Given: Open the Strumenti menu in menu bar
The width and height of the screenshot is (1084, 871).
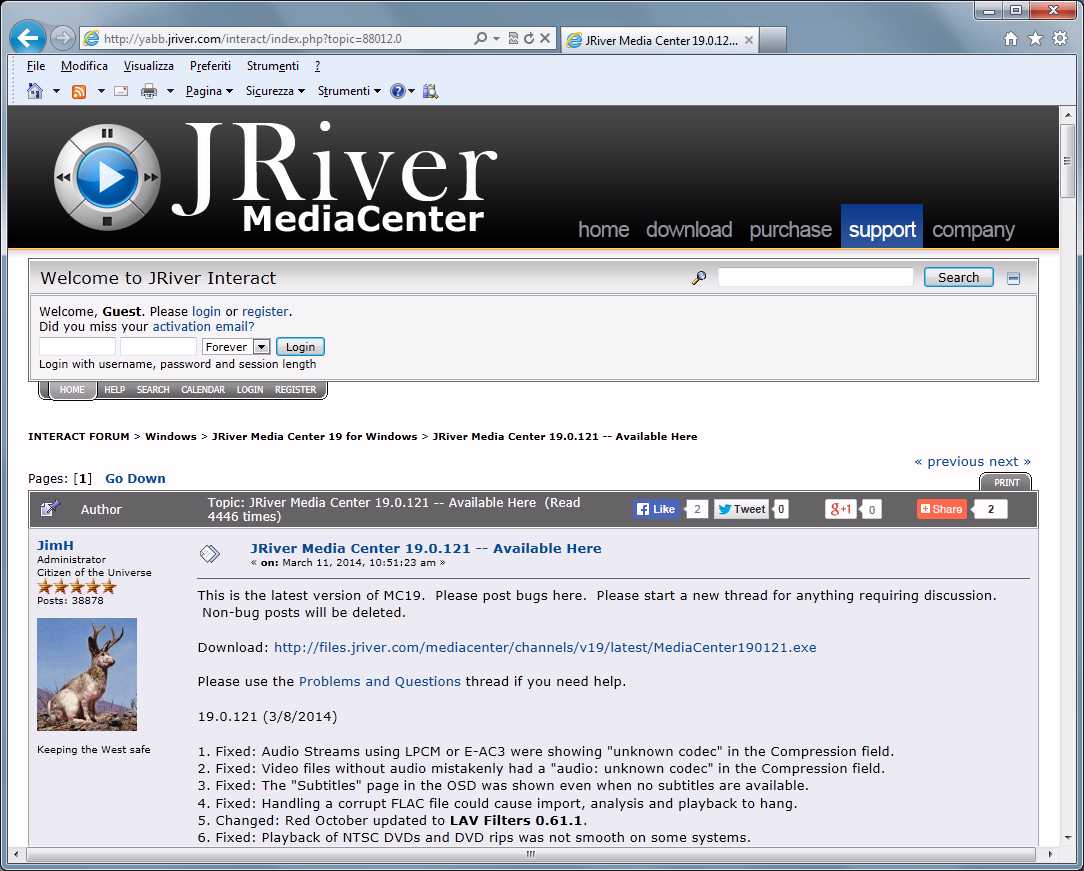Looking at the screenshot, I should 273,66.
